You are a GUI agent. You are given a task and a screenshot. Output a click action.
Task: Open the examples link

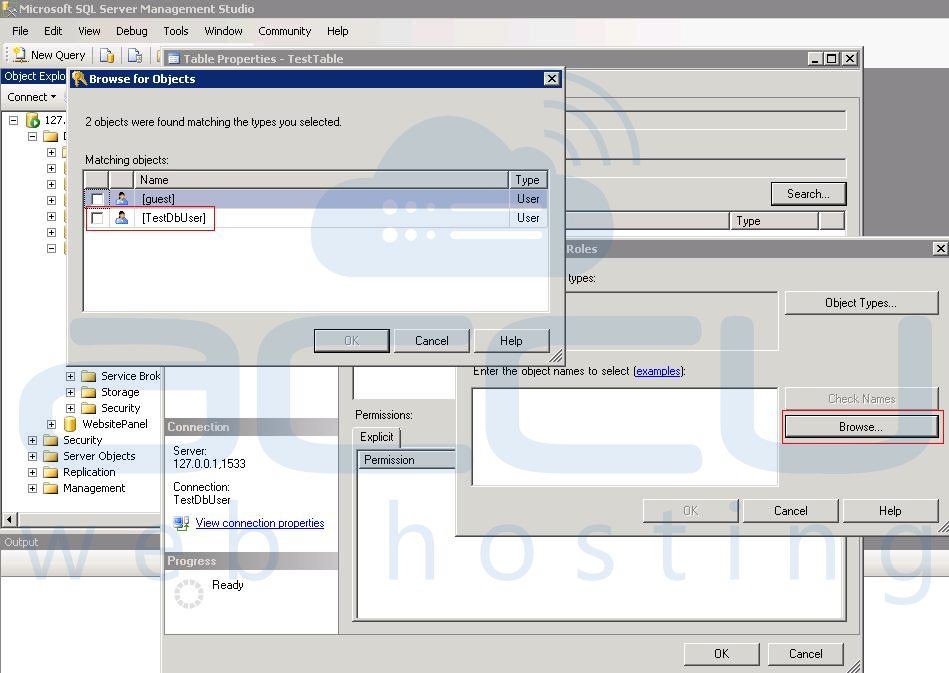[658, 371]
